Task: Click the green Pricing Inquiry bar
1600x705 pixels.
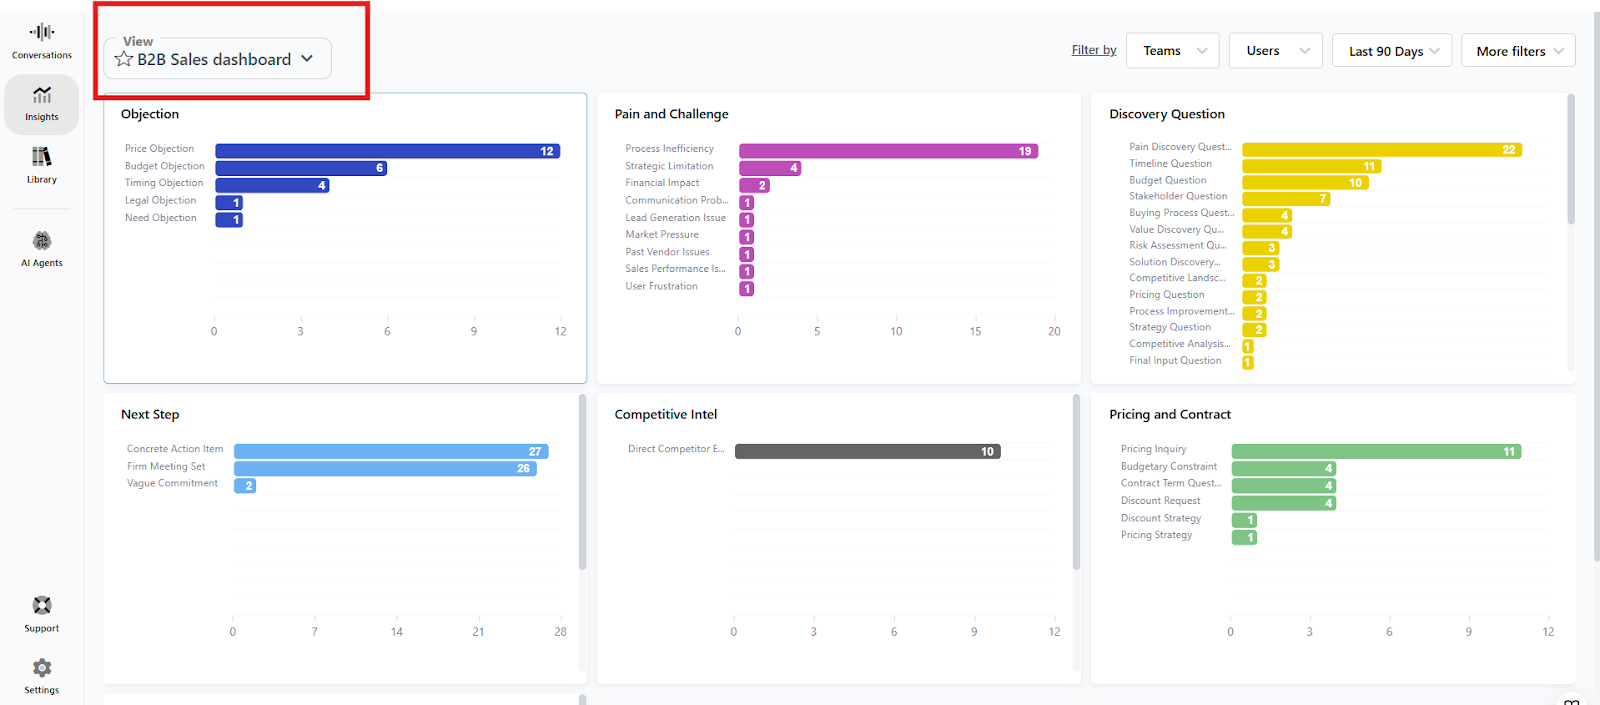Action: click(x=1376, y=452)
